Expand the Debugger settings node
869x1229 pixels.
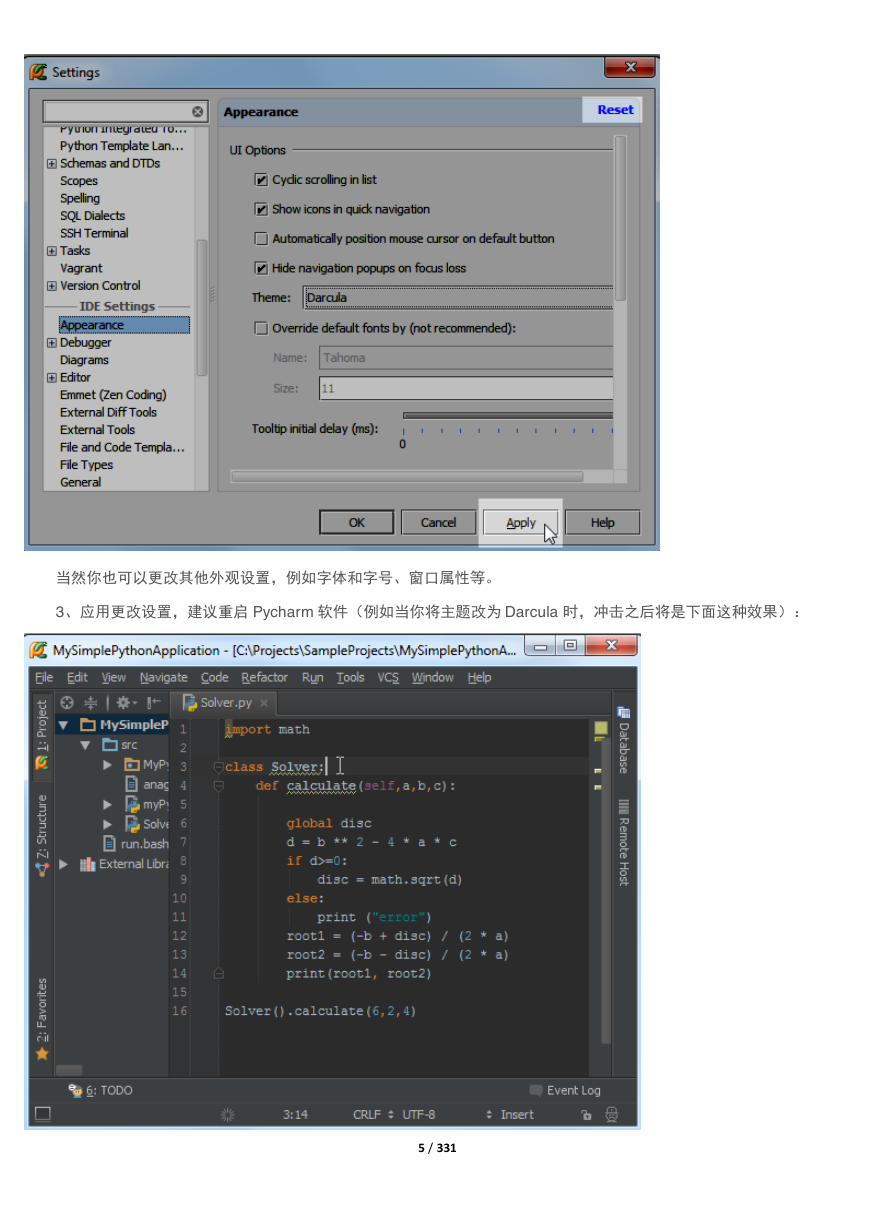[x=52, y=343]
